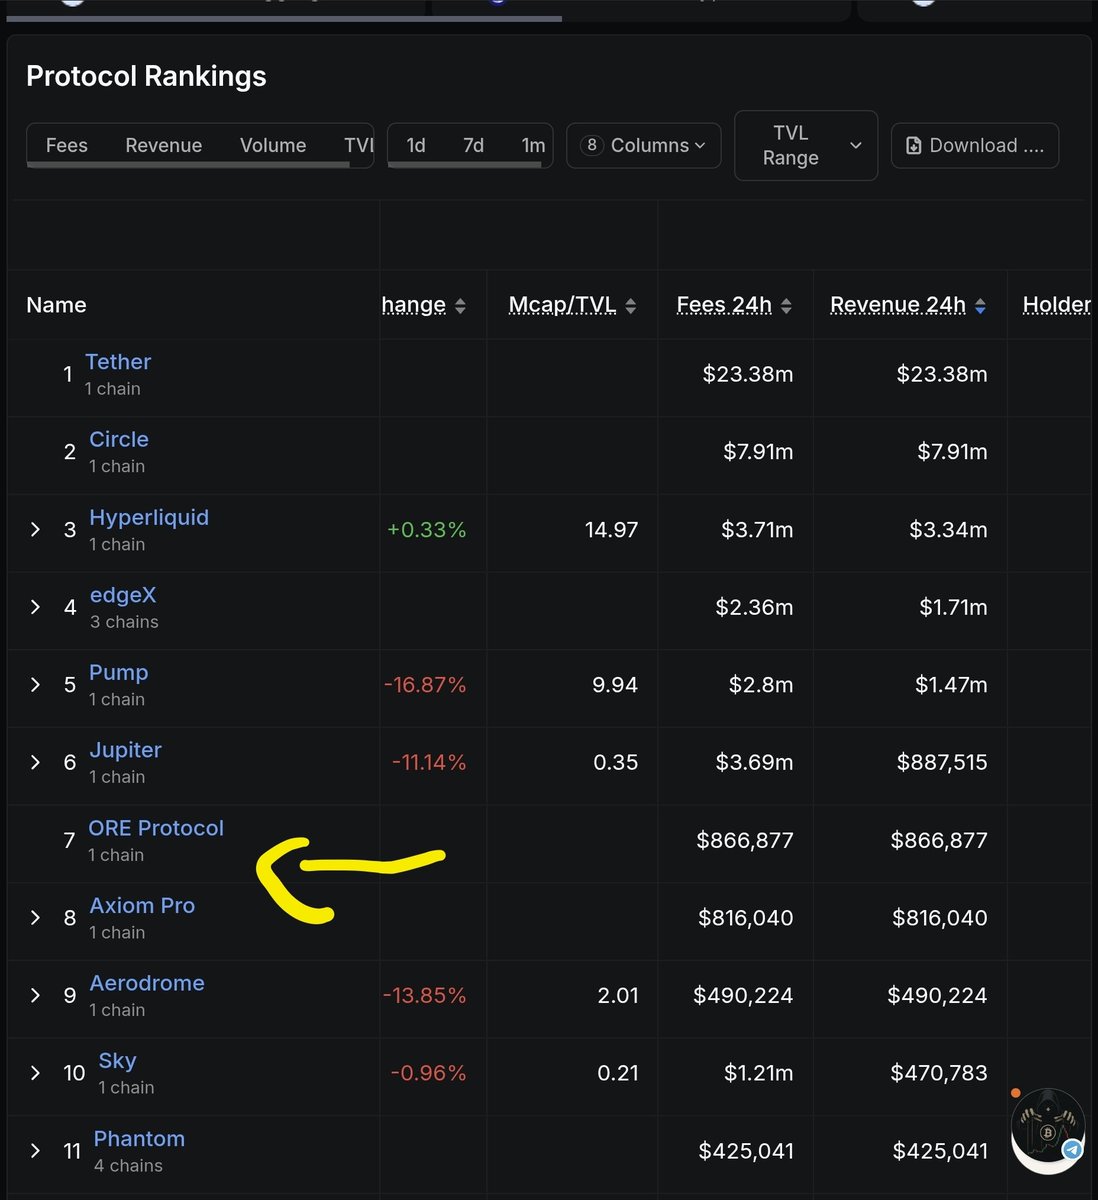Click the Holder column header
The width and height of the screenshot is (1098, 1200).
(x=1056, y=305)
